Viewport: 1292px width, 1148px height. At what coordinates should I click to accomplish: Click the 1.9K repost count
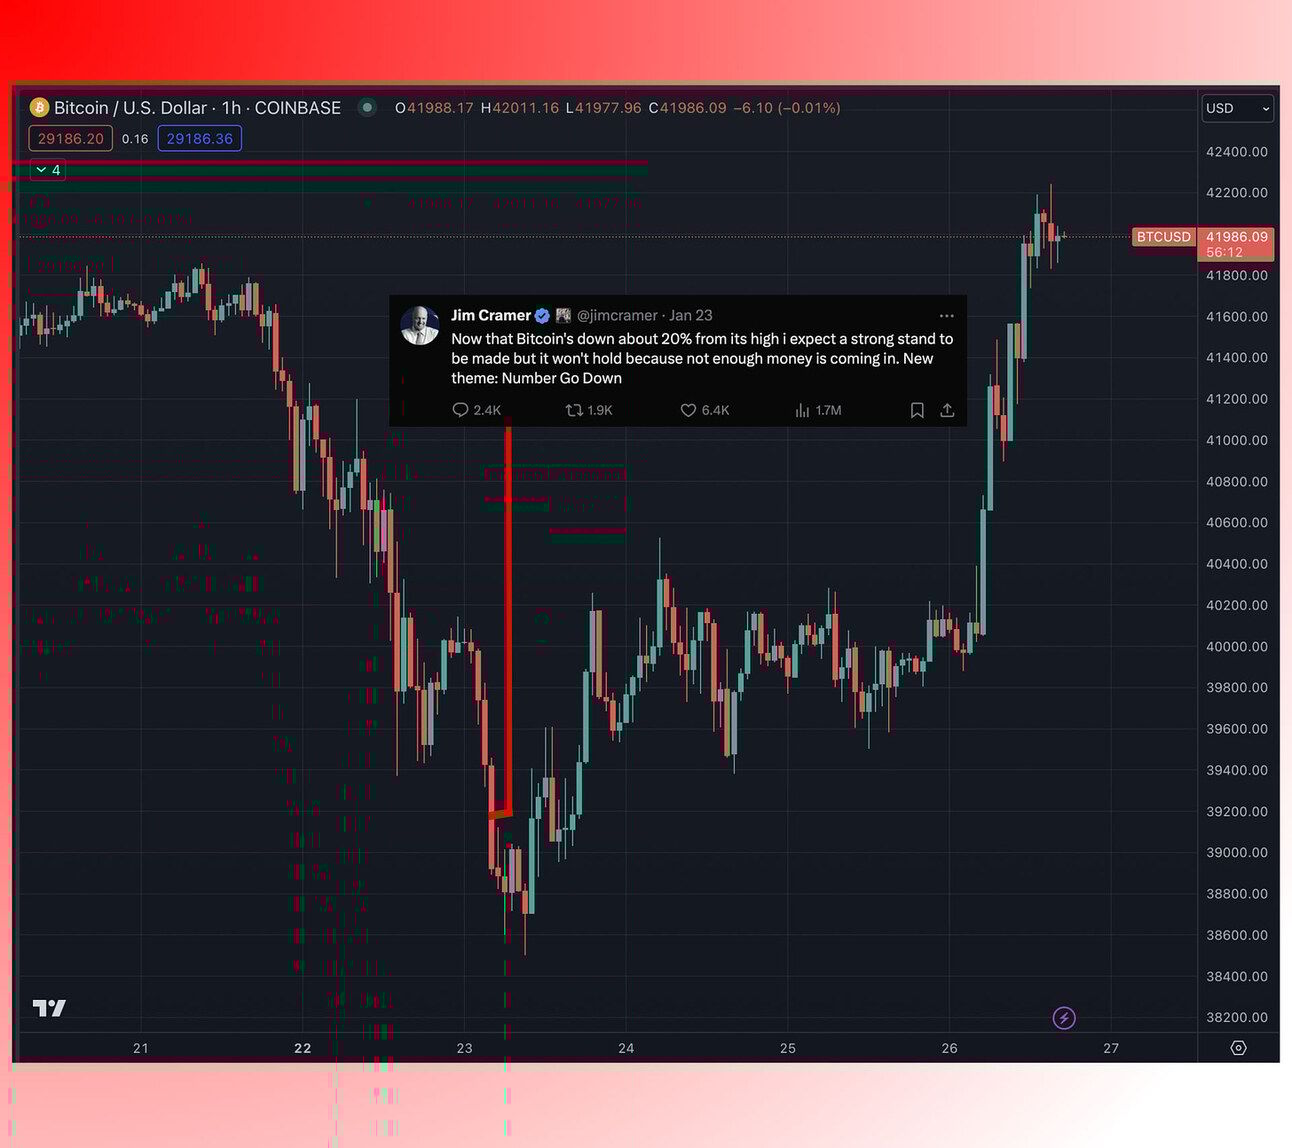tap(600, 410)
